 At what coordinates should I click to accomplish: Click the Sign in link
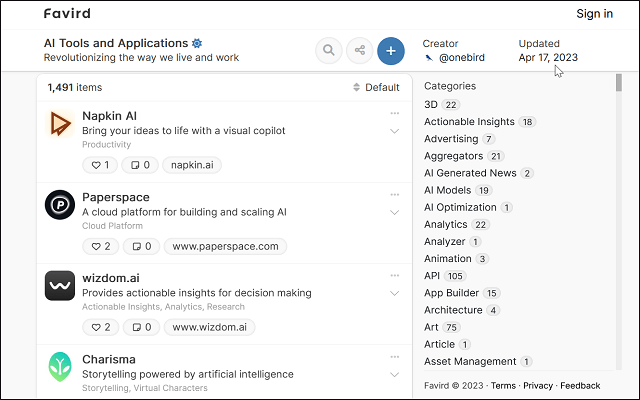(594, 14)
